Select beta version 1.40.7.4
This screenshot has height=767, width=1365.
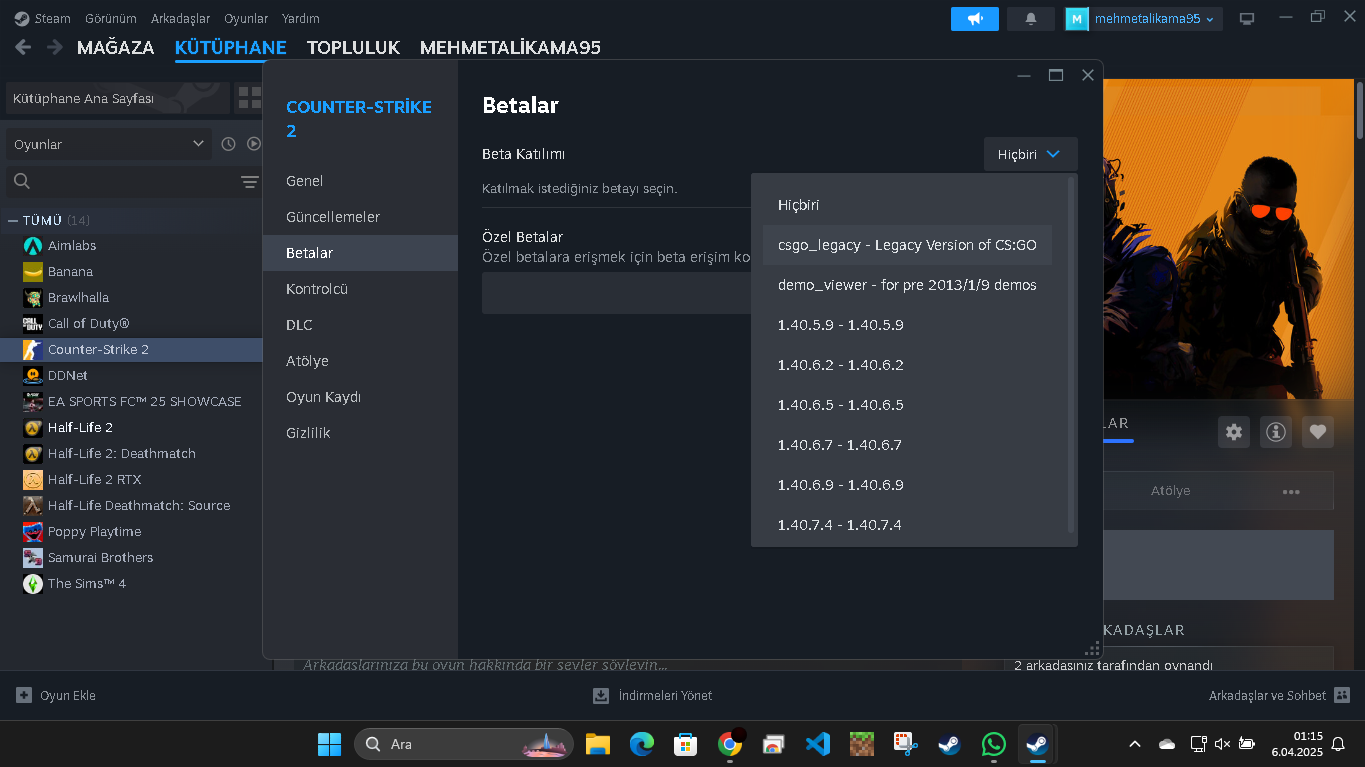pyautogui.click(x=908, y=525)
